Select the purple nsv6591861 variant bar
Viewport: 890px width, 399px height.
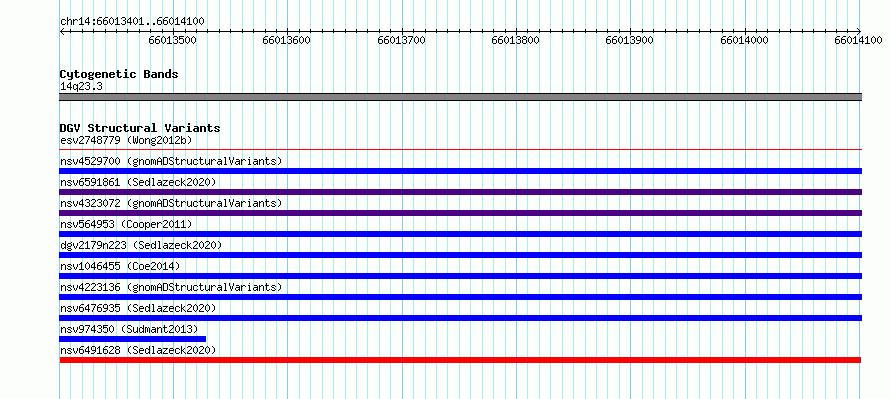pos(460,192)
